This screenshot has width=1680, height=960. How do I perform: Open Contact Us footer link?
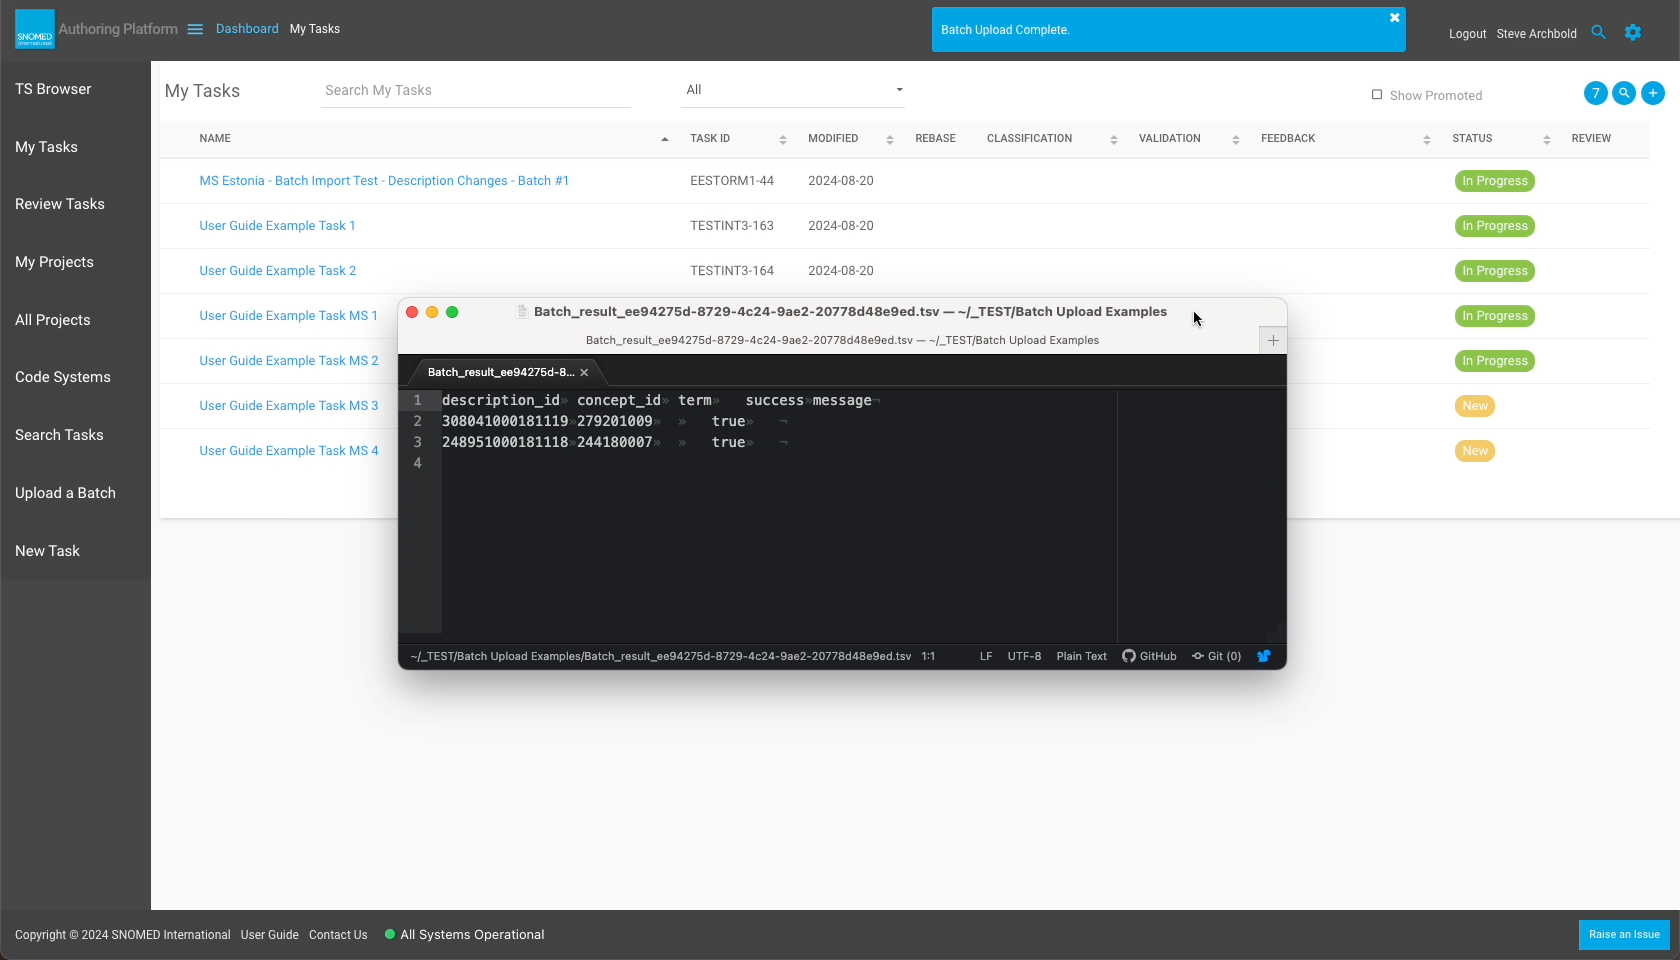point(338,935)
